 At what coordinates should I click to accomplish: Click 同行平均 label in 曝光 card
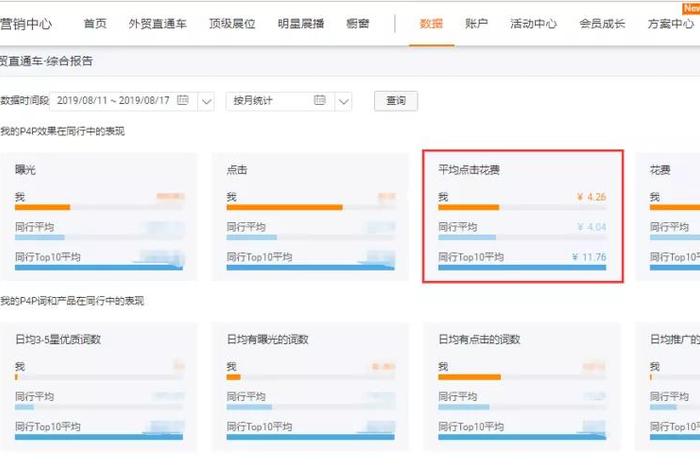(34, 227)
